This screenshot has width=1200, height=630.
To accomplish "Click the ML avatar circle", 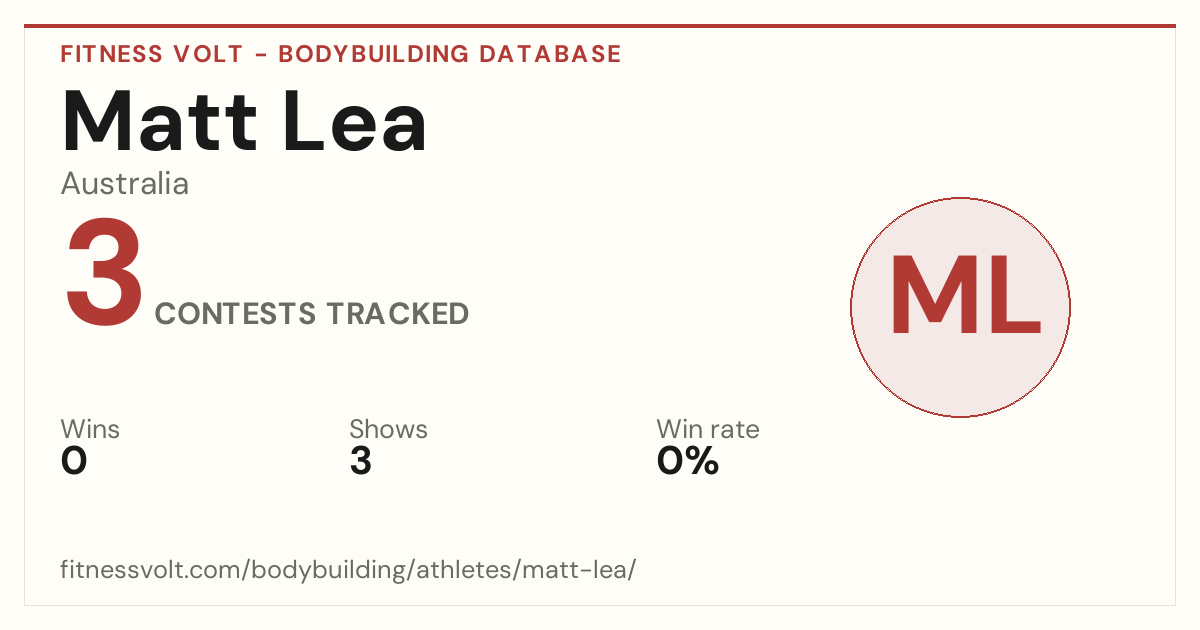I will [x=960, y=307].
